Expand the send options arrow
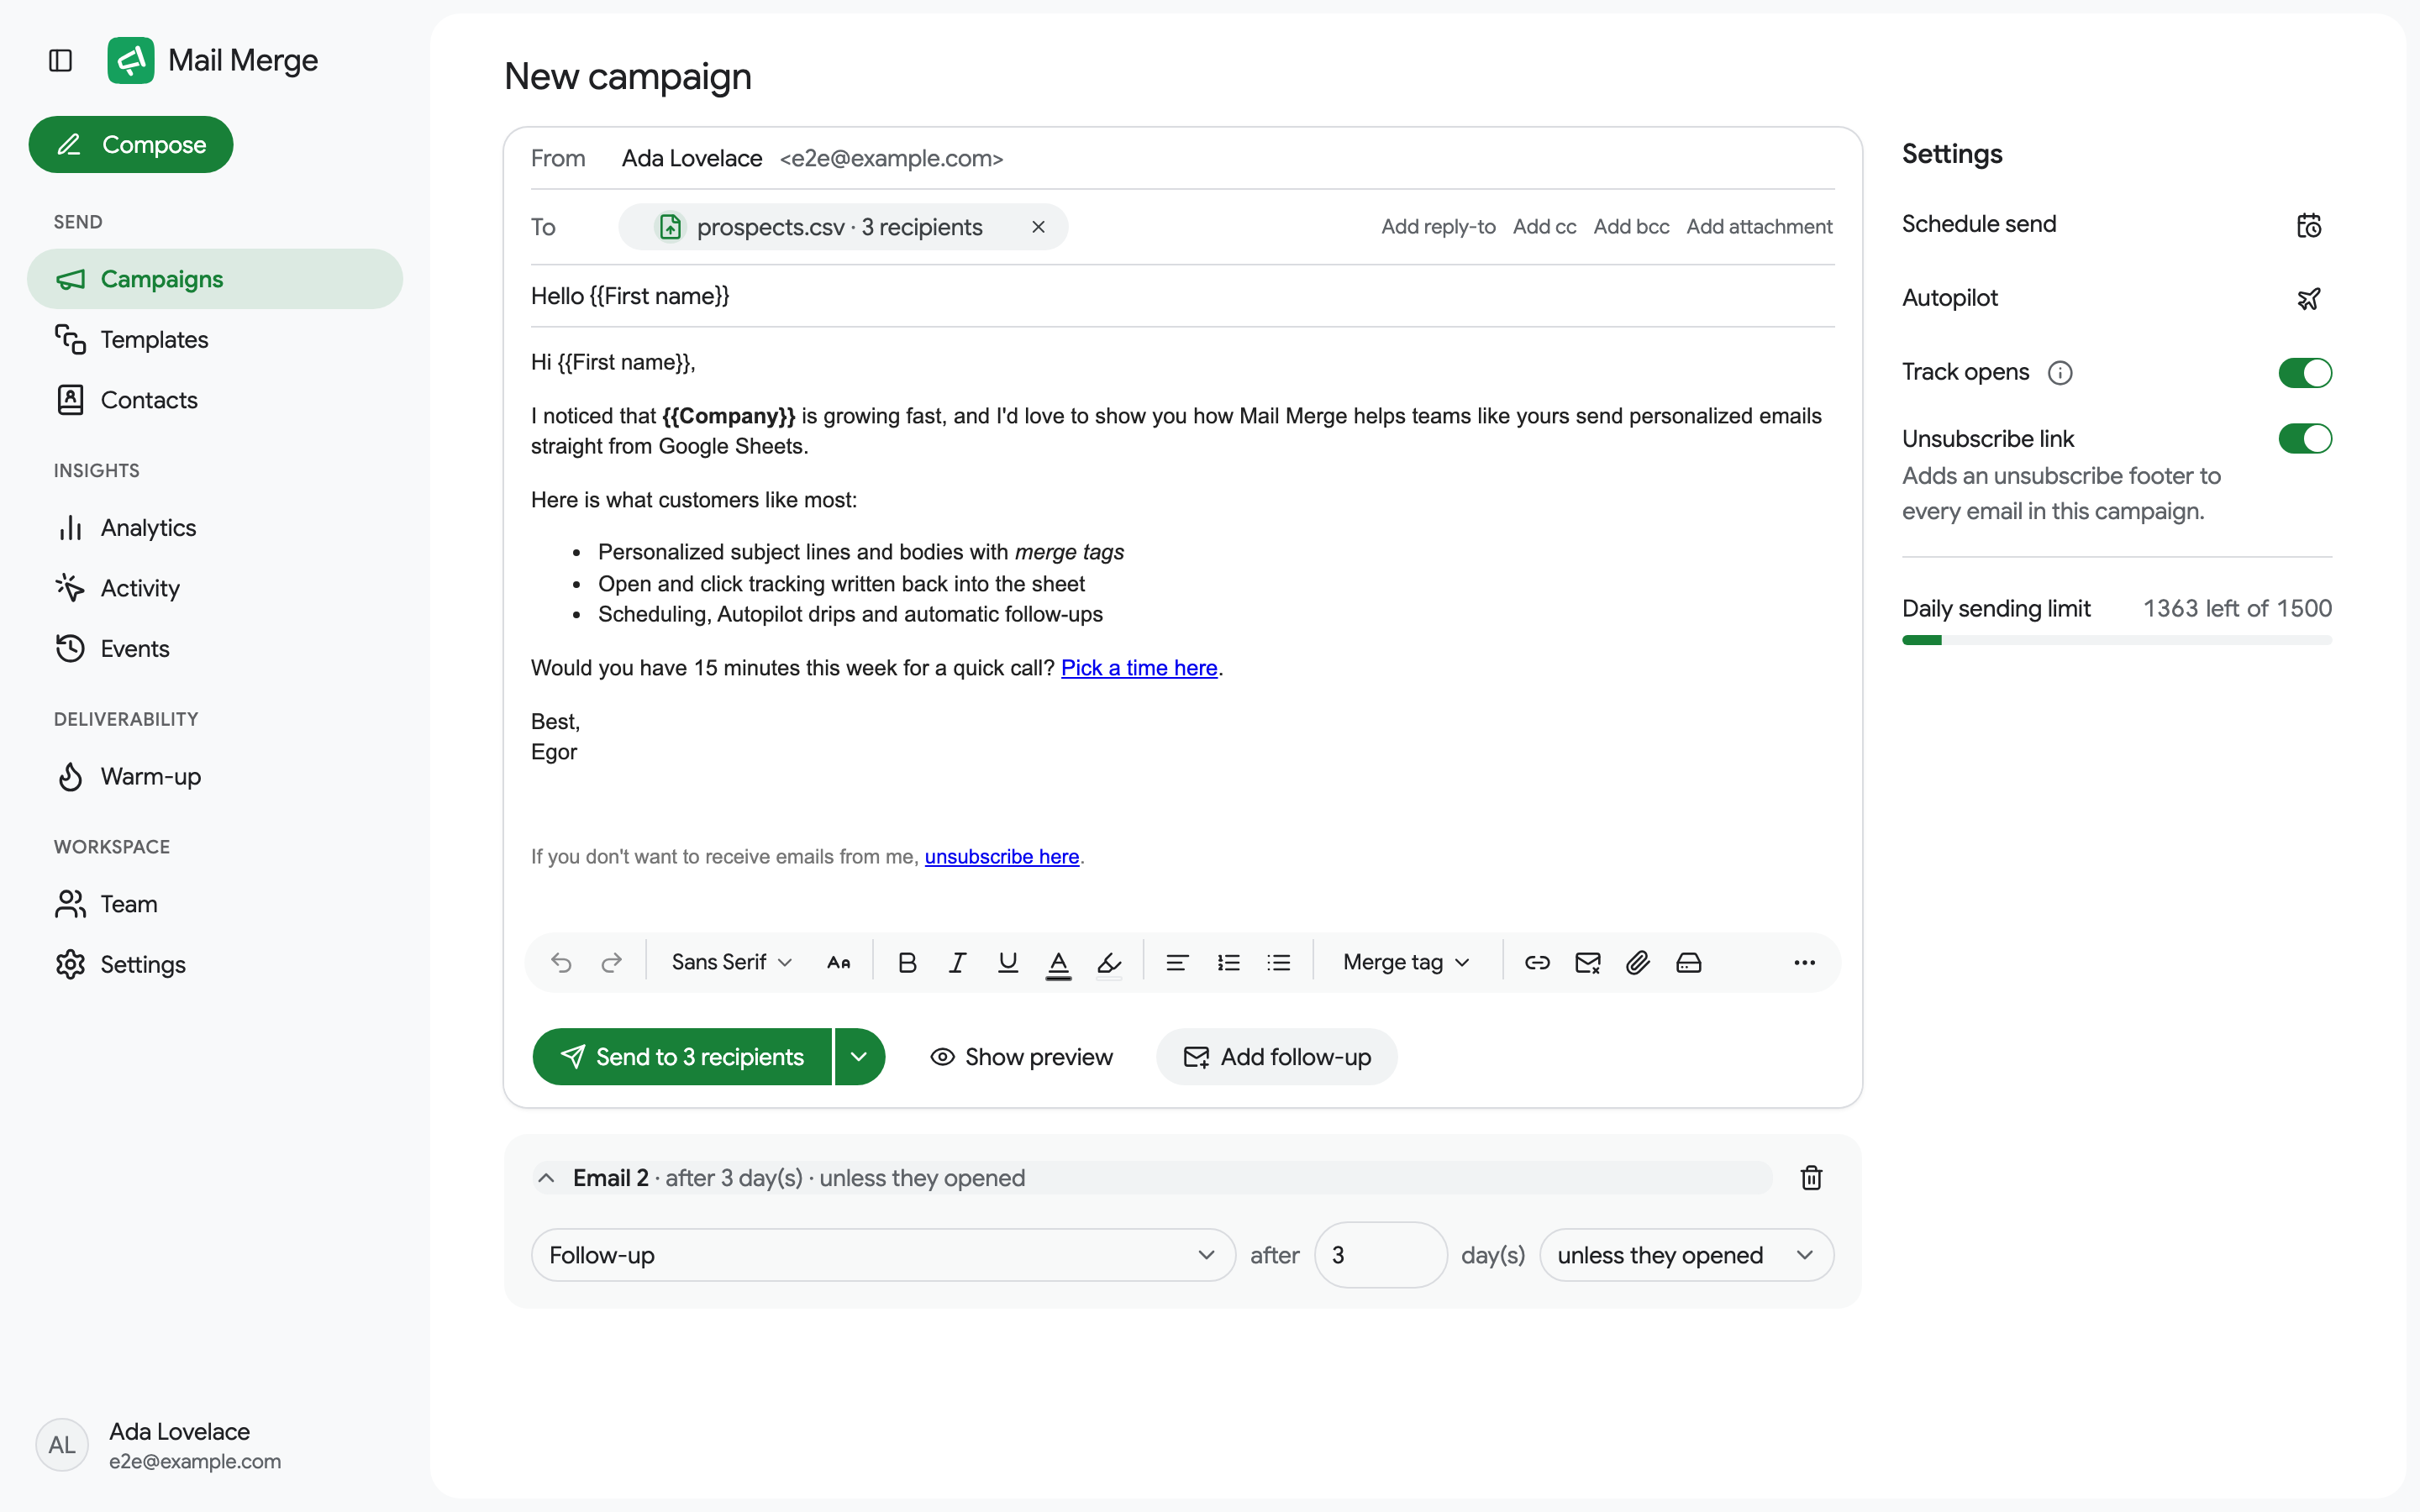Screen dimensions: 2420x1512 pyautogui.click(x=859, y=1056)
